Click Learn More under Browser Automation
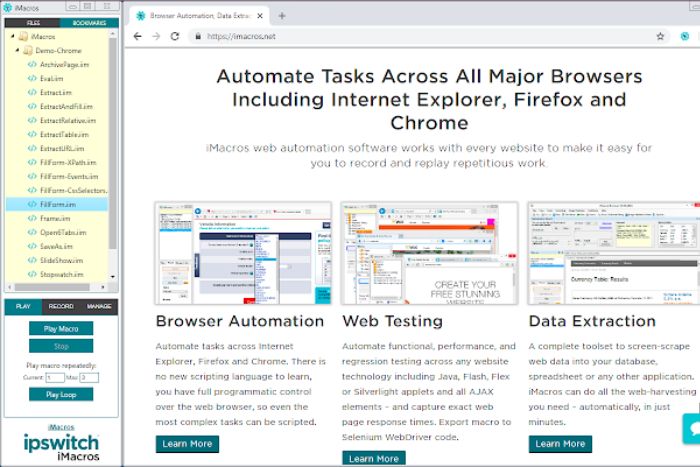Viewport: 700px width, 467px height. click(187, 443)
